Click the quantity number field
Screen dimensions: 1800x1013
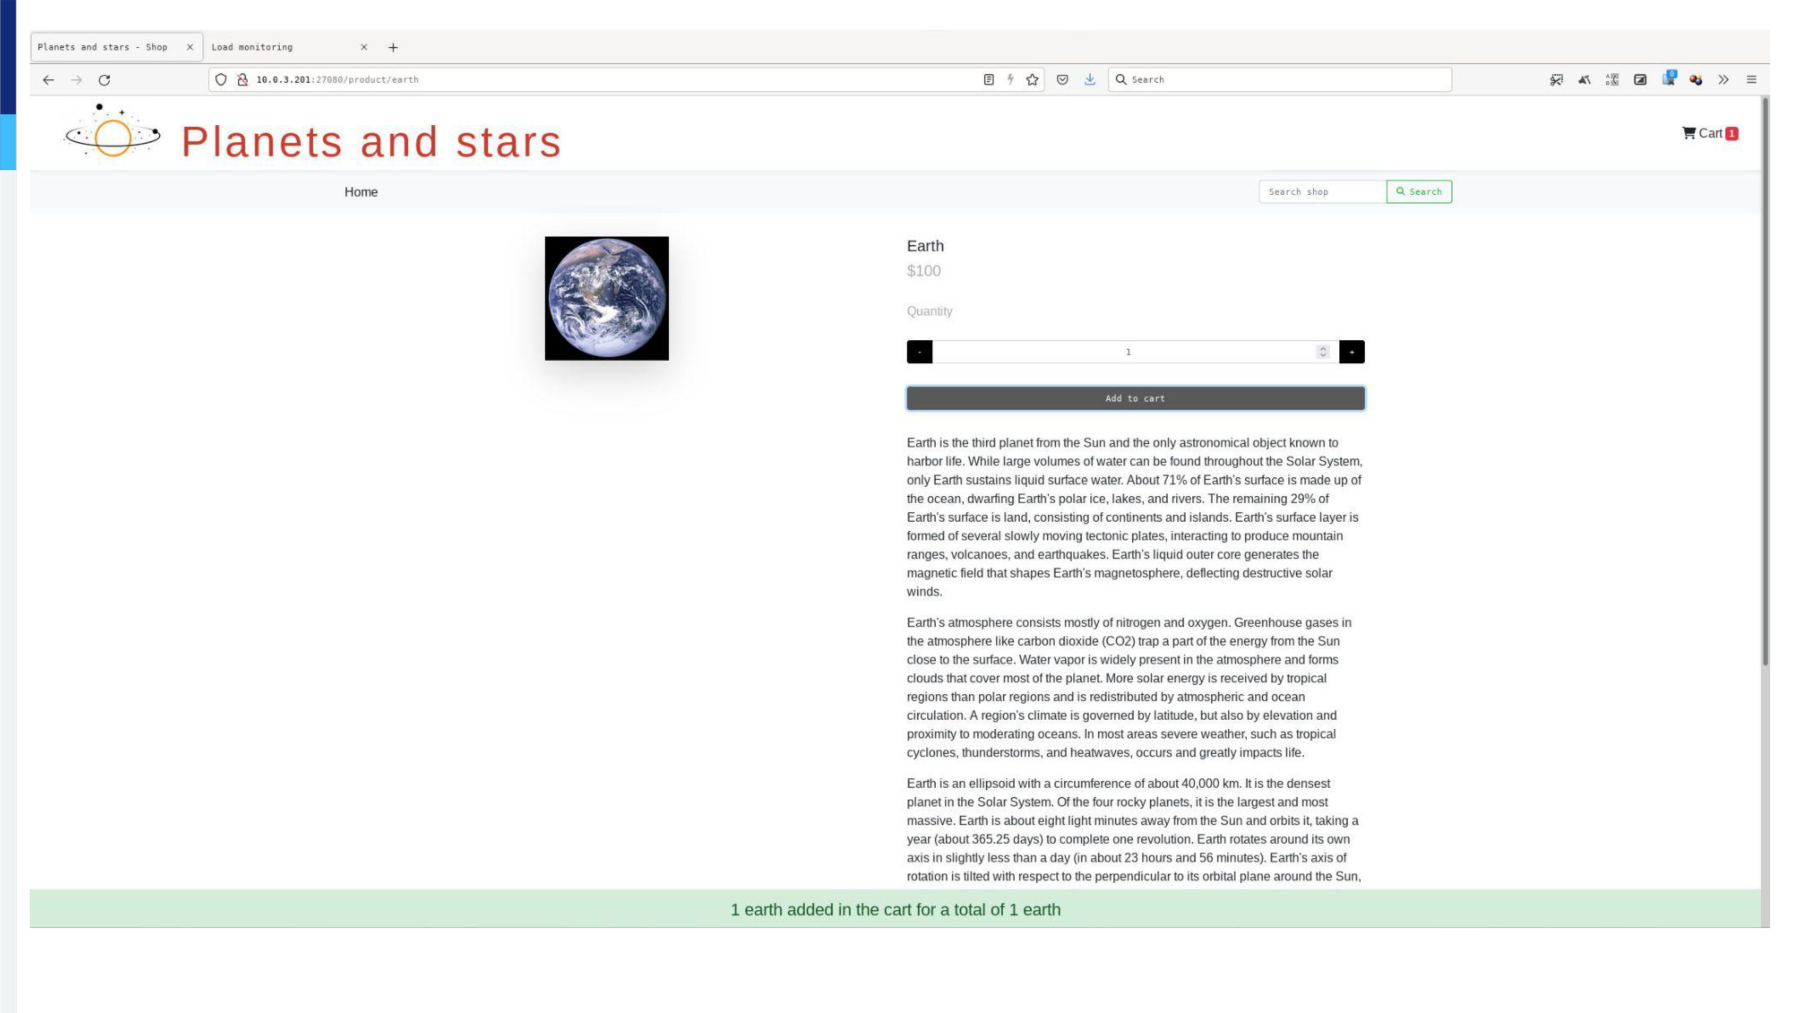tap(1128, 352)
